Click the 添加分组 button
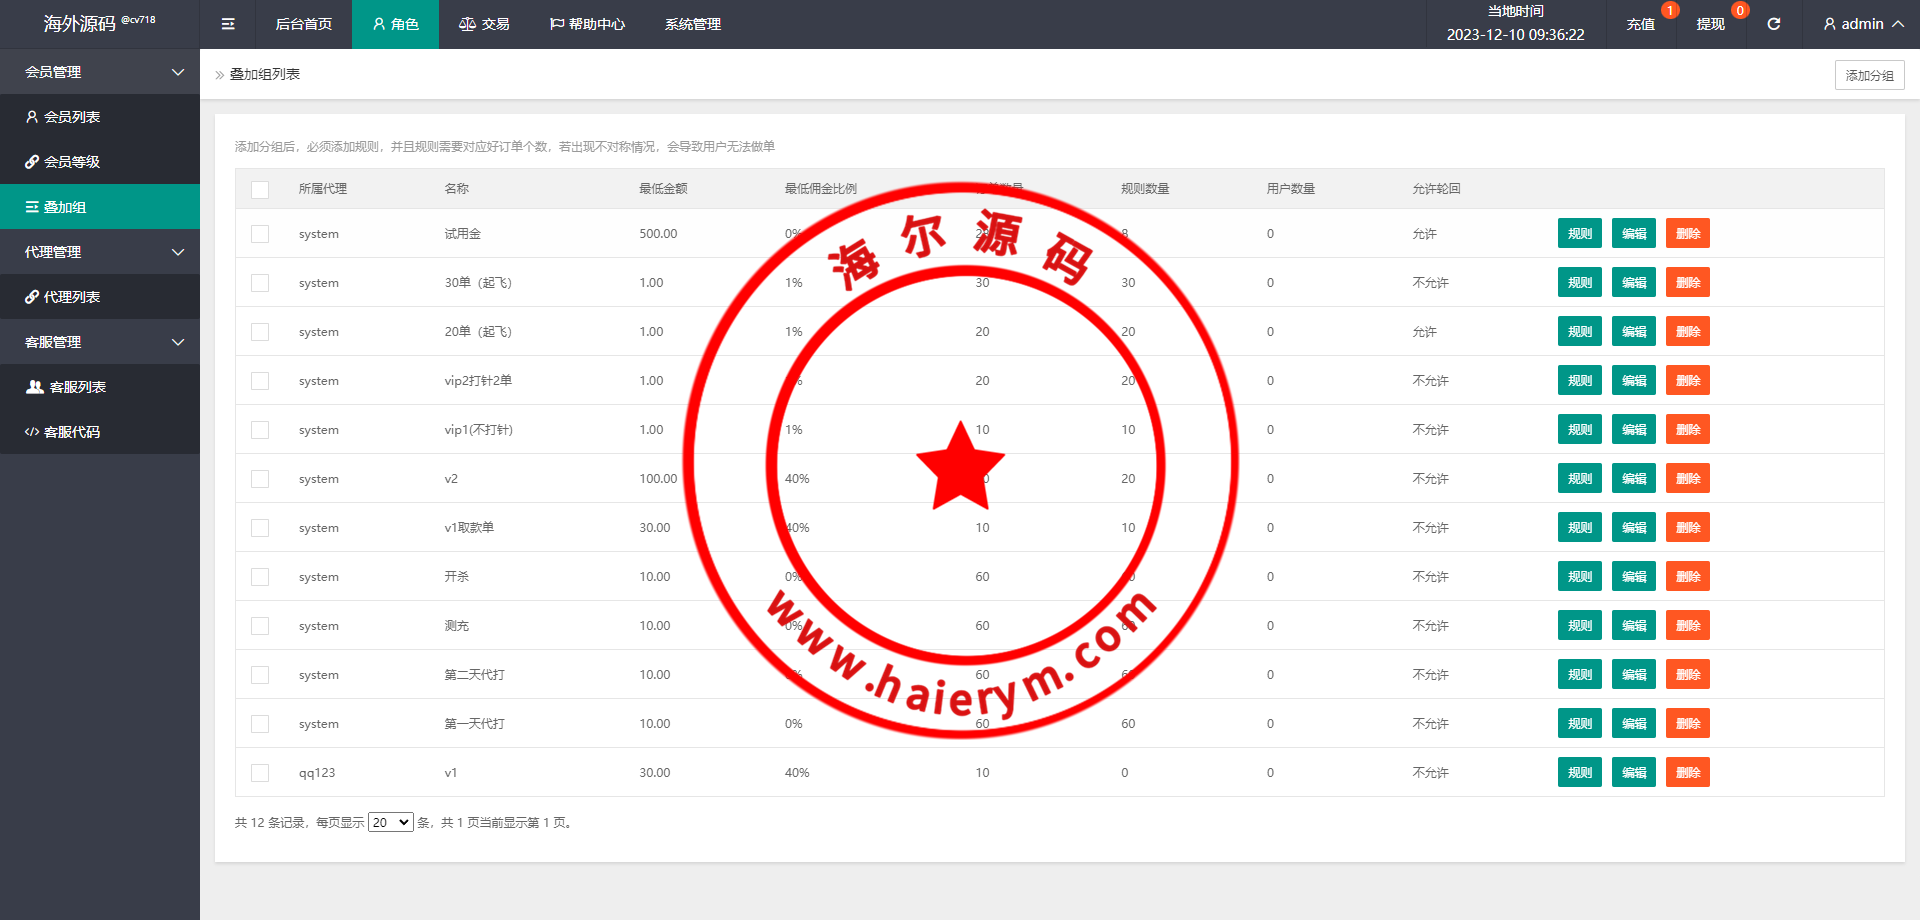This screenshot has height=920, width=1920. [1869, 75]
